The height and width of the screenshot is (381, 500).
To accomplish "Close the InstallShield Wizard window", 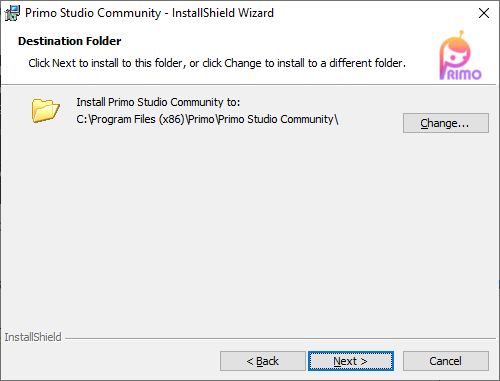I will point(484,13).
